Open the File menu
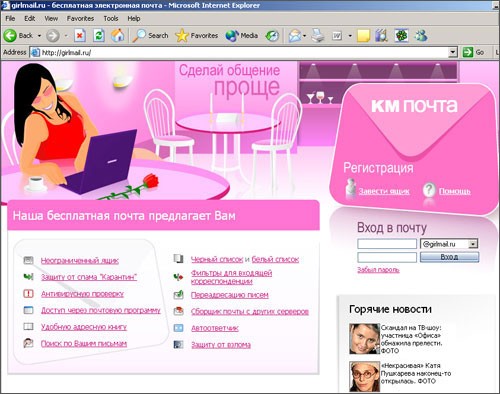Image resolution: width=500 pixels, height=394 pixels. point(10,18)
